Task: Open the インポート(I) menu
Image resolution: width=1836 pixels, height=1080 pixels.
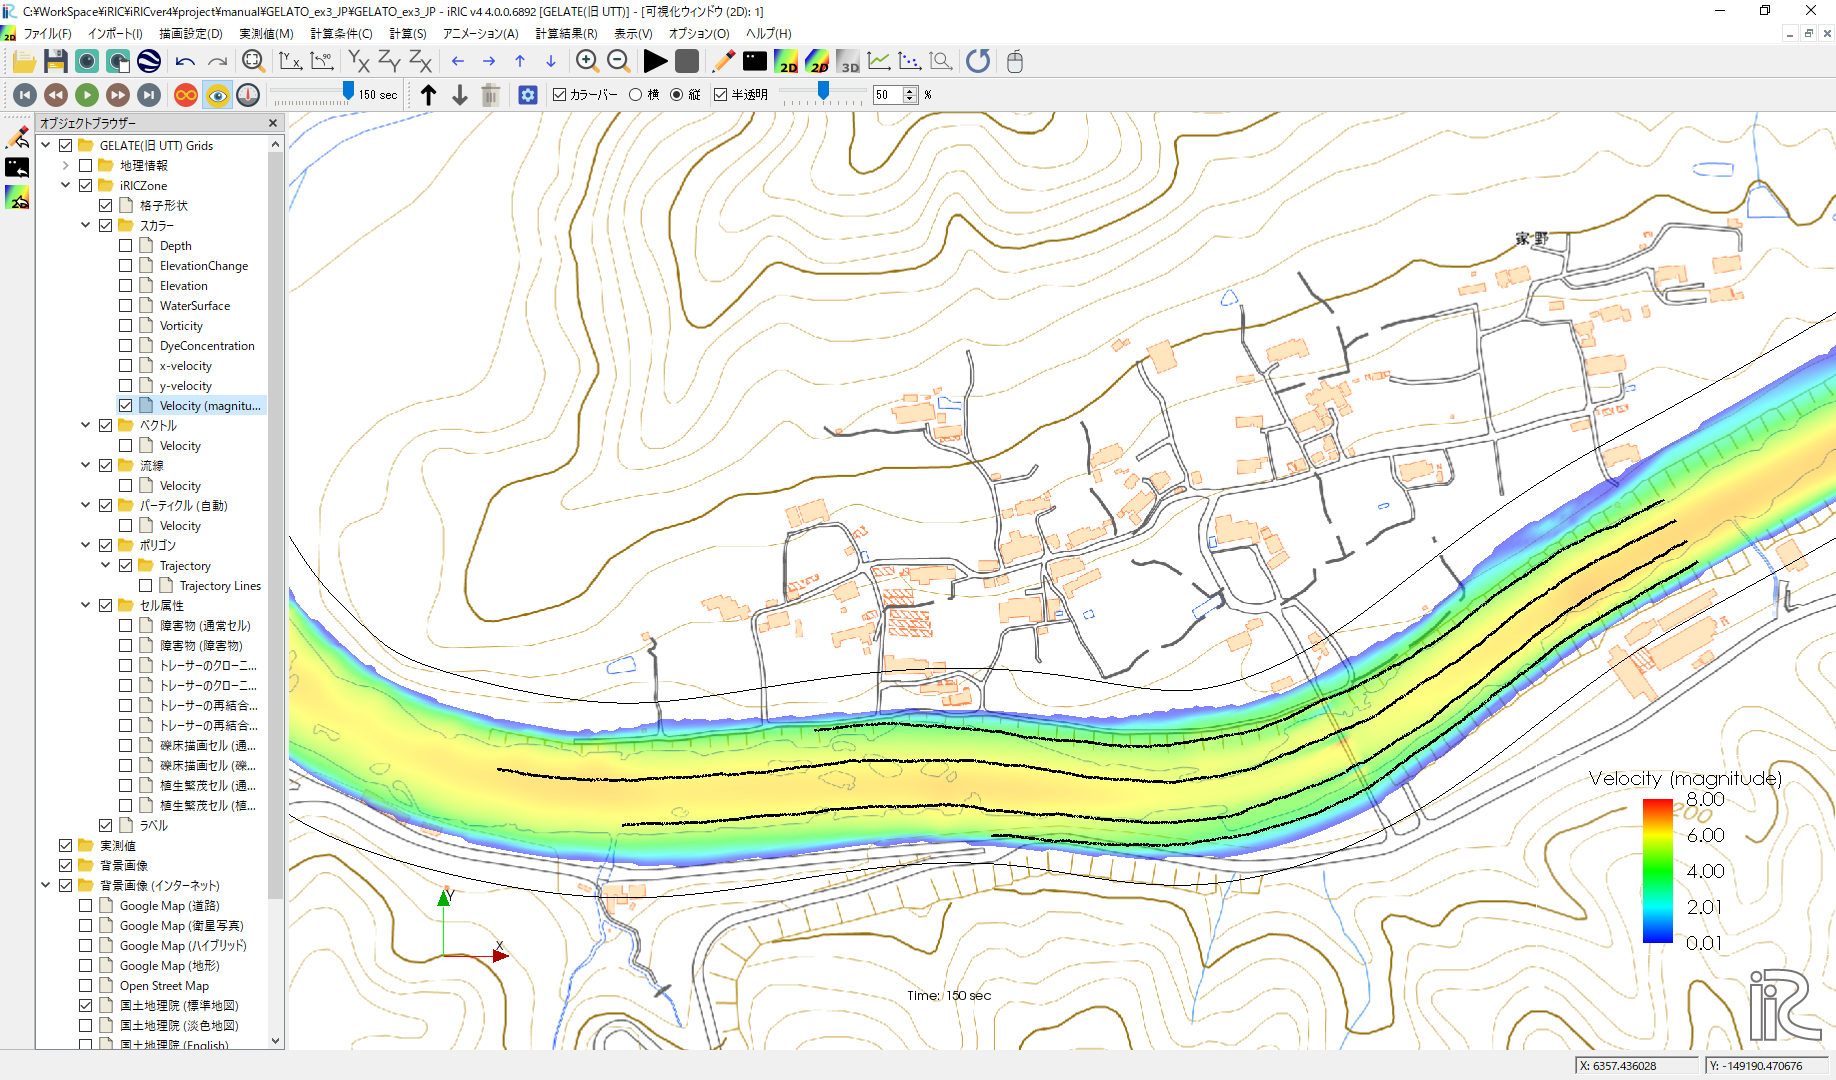Action: coord(115,34)
